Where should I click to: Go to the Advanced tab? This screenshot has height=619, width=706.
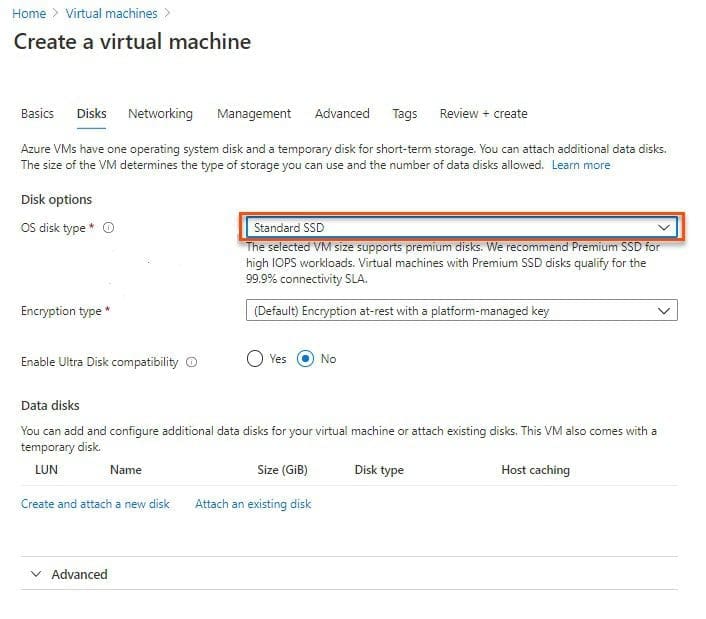(x=342, y=114)
